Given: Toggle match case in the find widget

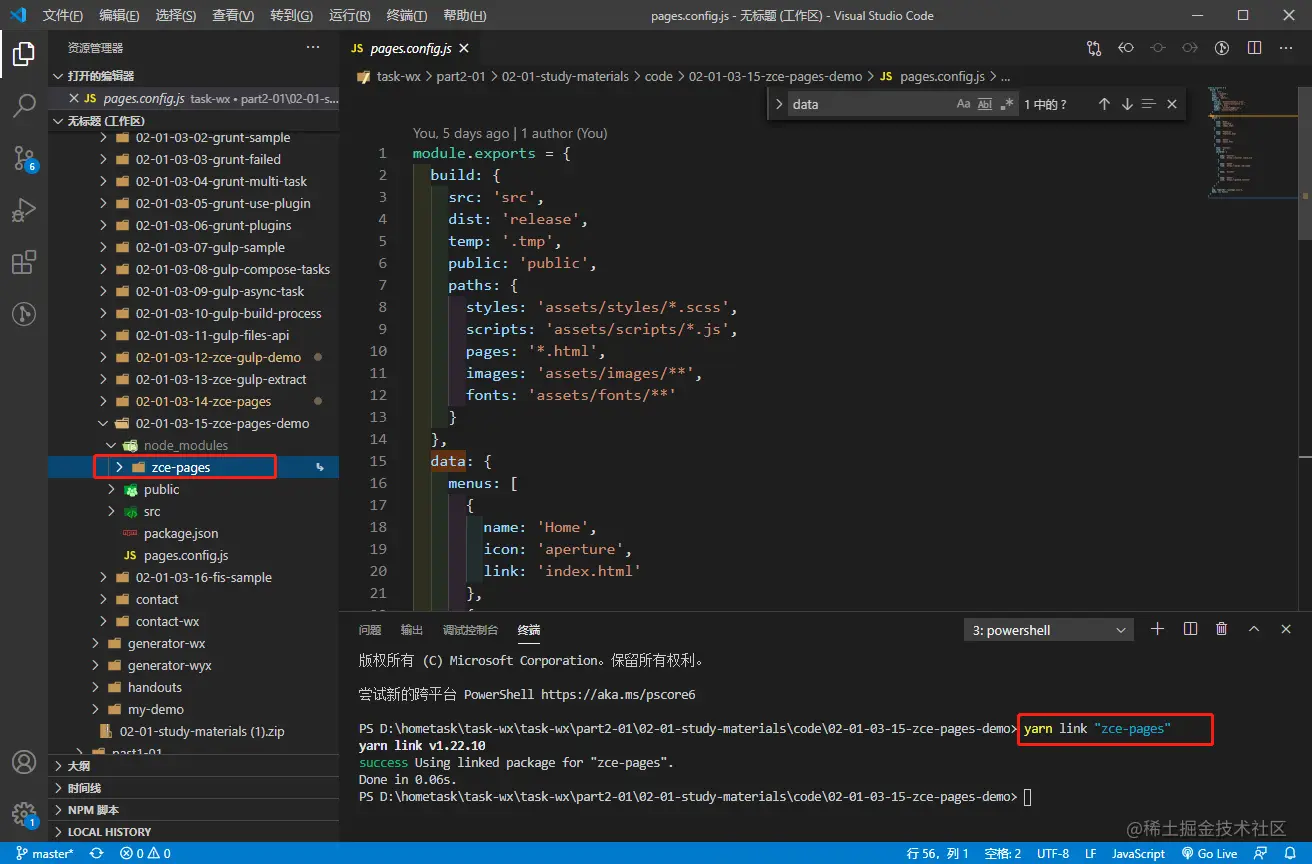Looking at the screenshot, I should pos(963,104).
